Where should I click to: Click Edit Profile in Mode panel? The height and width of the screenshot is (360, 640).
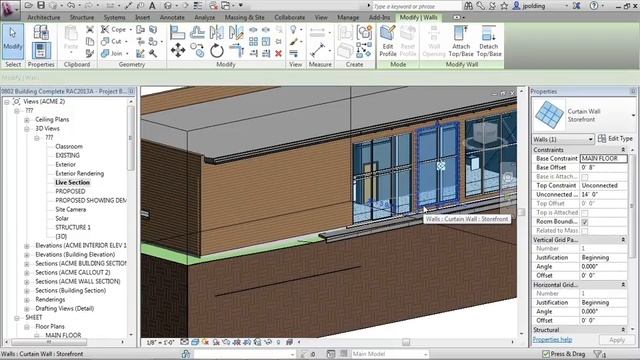click(387, 41)
